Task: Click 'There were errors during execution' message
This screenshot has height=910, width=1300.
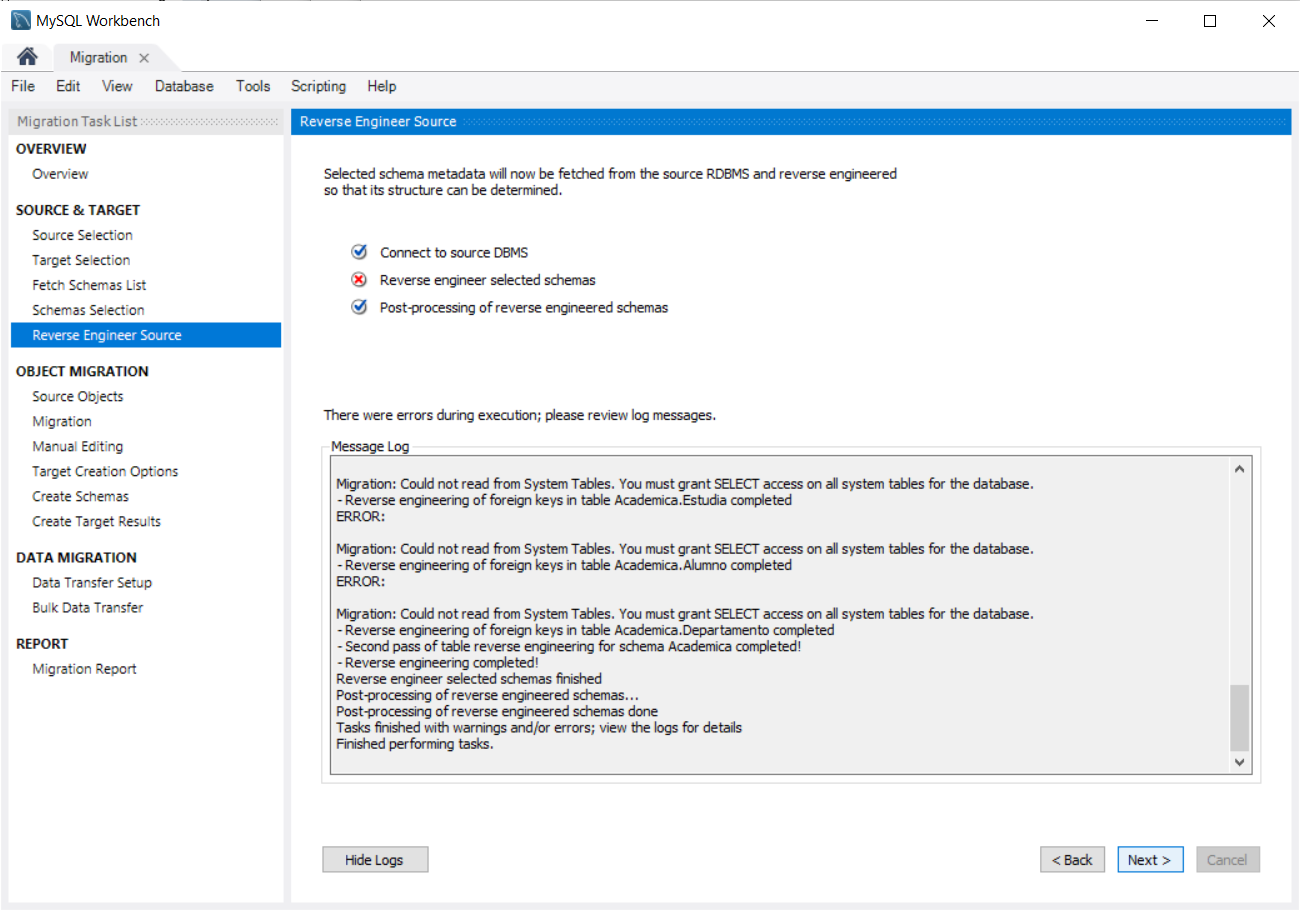Action: pos(520,415)
